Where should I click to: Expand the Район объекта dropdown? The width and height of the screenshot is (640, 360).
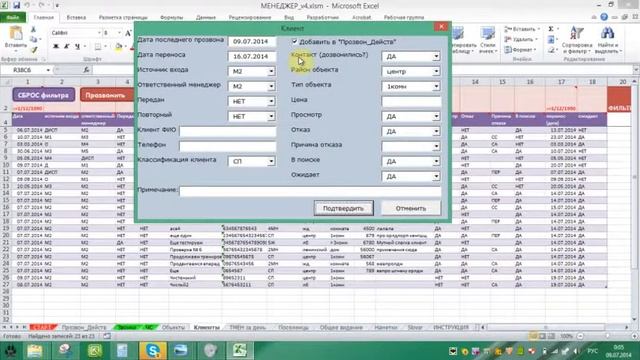(436, 71)
